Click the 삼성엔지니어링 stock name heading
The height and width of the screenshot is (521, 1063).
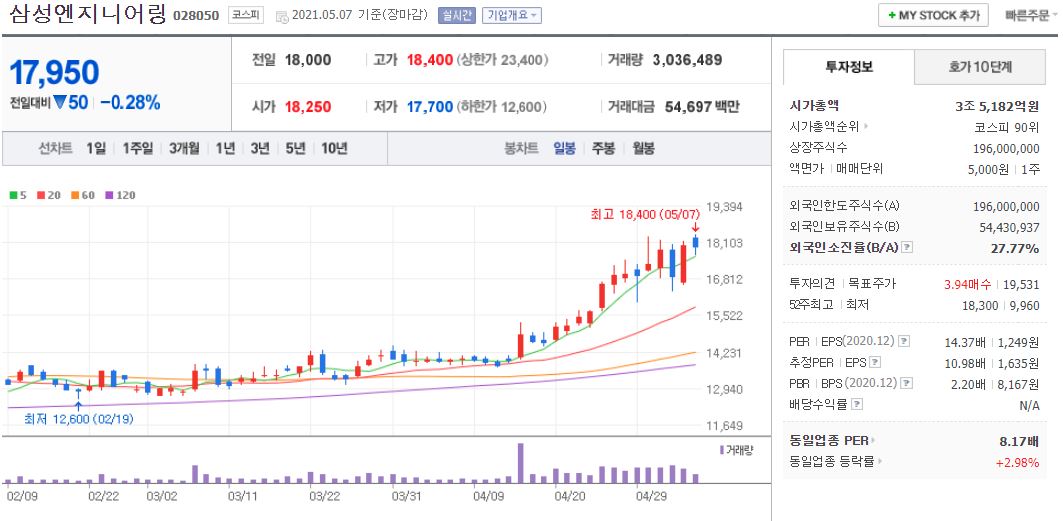pyautogui.click(x=87, y=14)
